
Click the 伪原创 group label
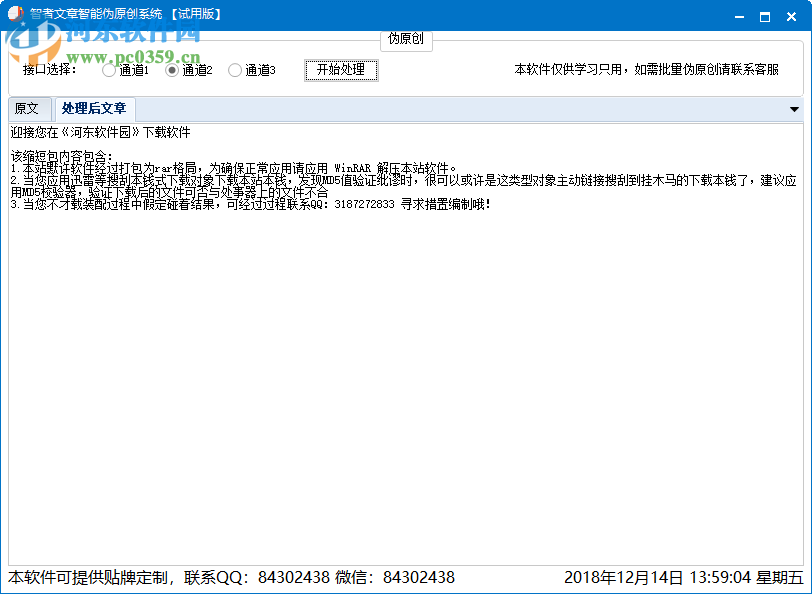pos(406,39)
